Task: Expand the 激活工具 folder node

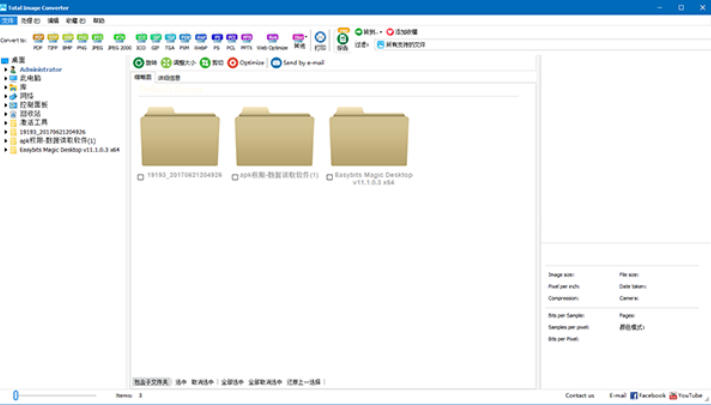Action: pos(5,123)
